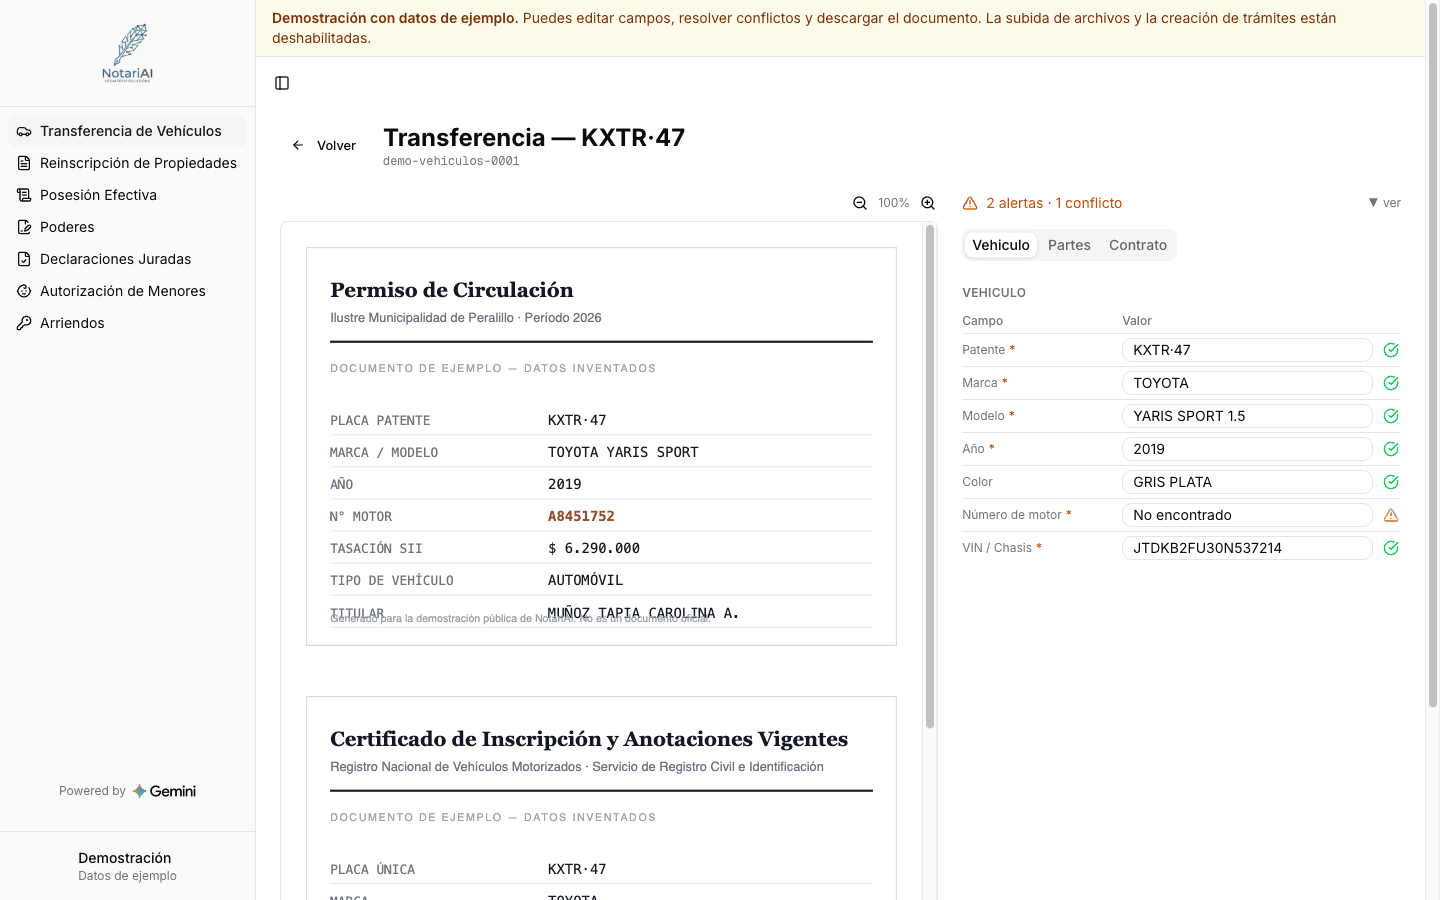Click the '2 alertas · 1 conflicto' summary
Screen dimensions: 1440x900
click(1054, 203)
